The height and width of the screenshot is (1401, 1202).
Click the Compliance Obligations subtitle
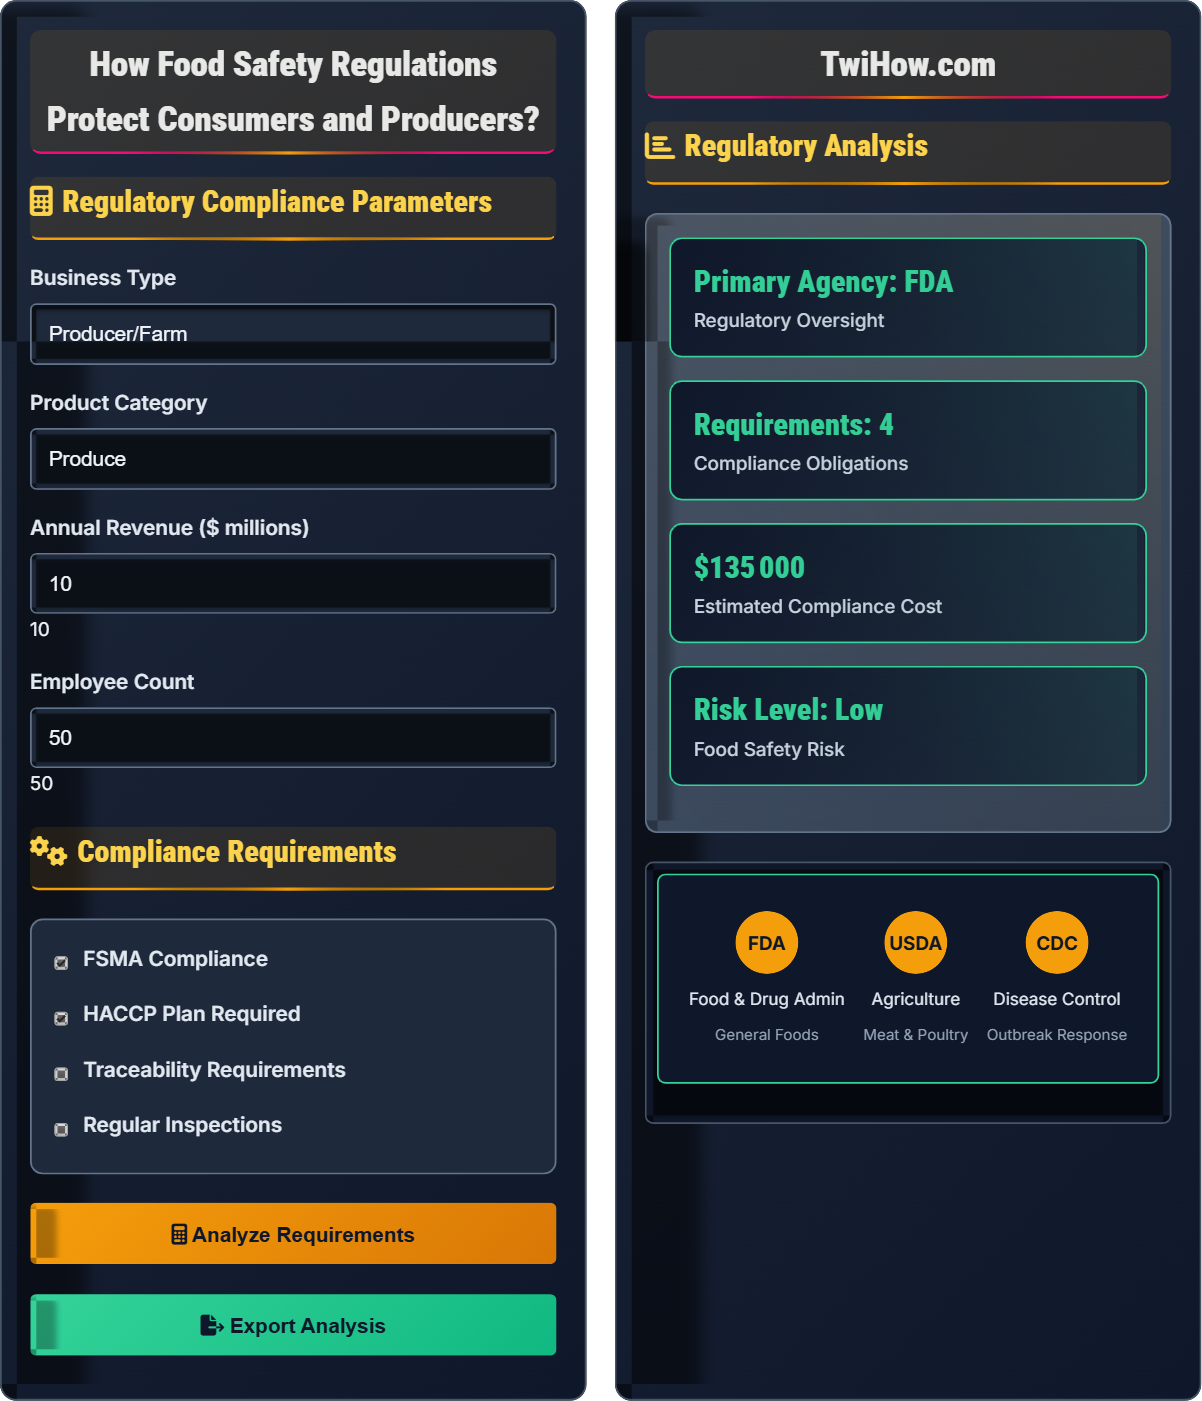coord(801,464)
